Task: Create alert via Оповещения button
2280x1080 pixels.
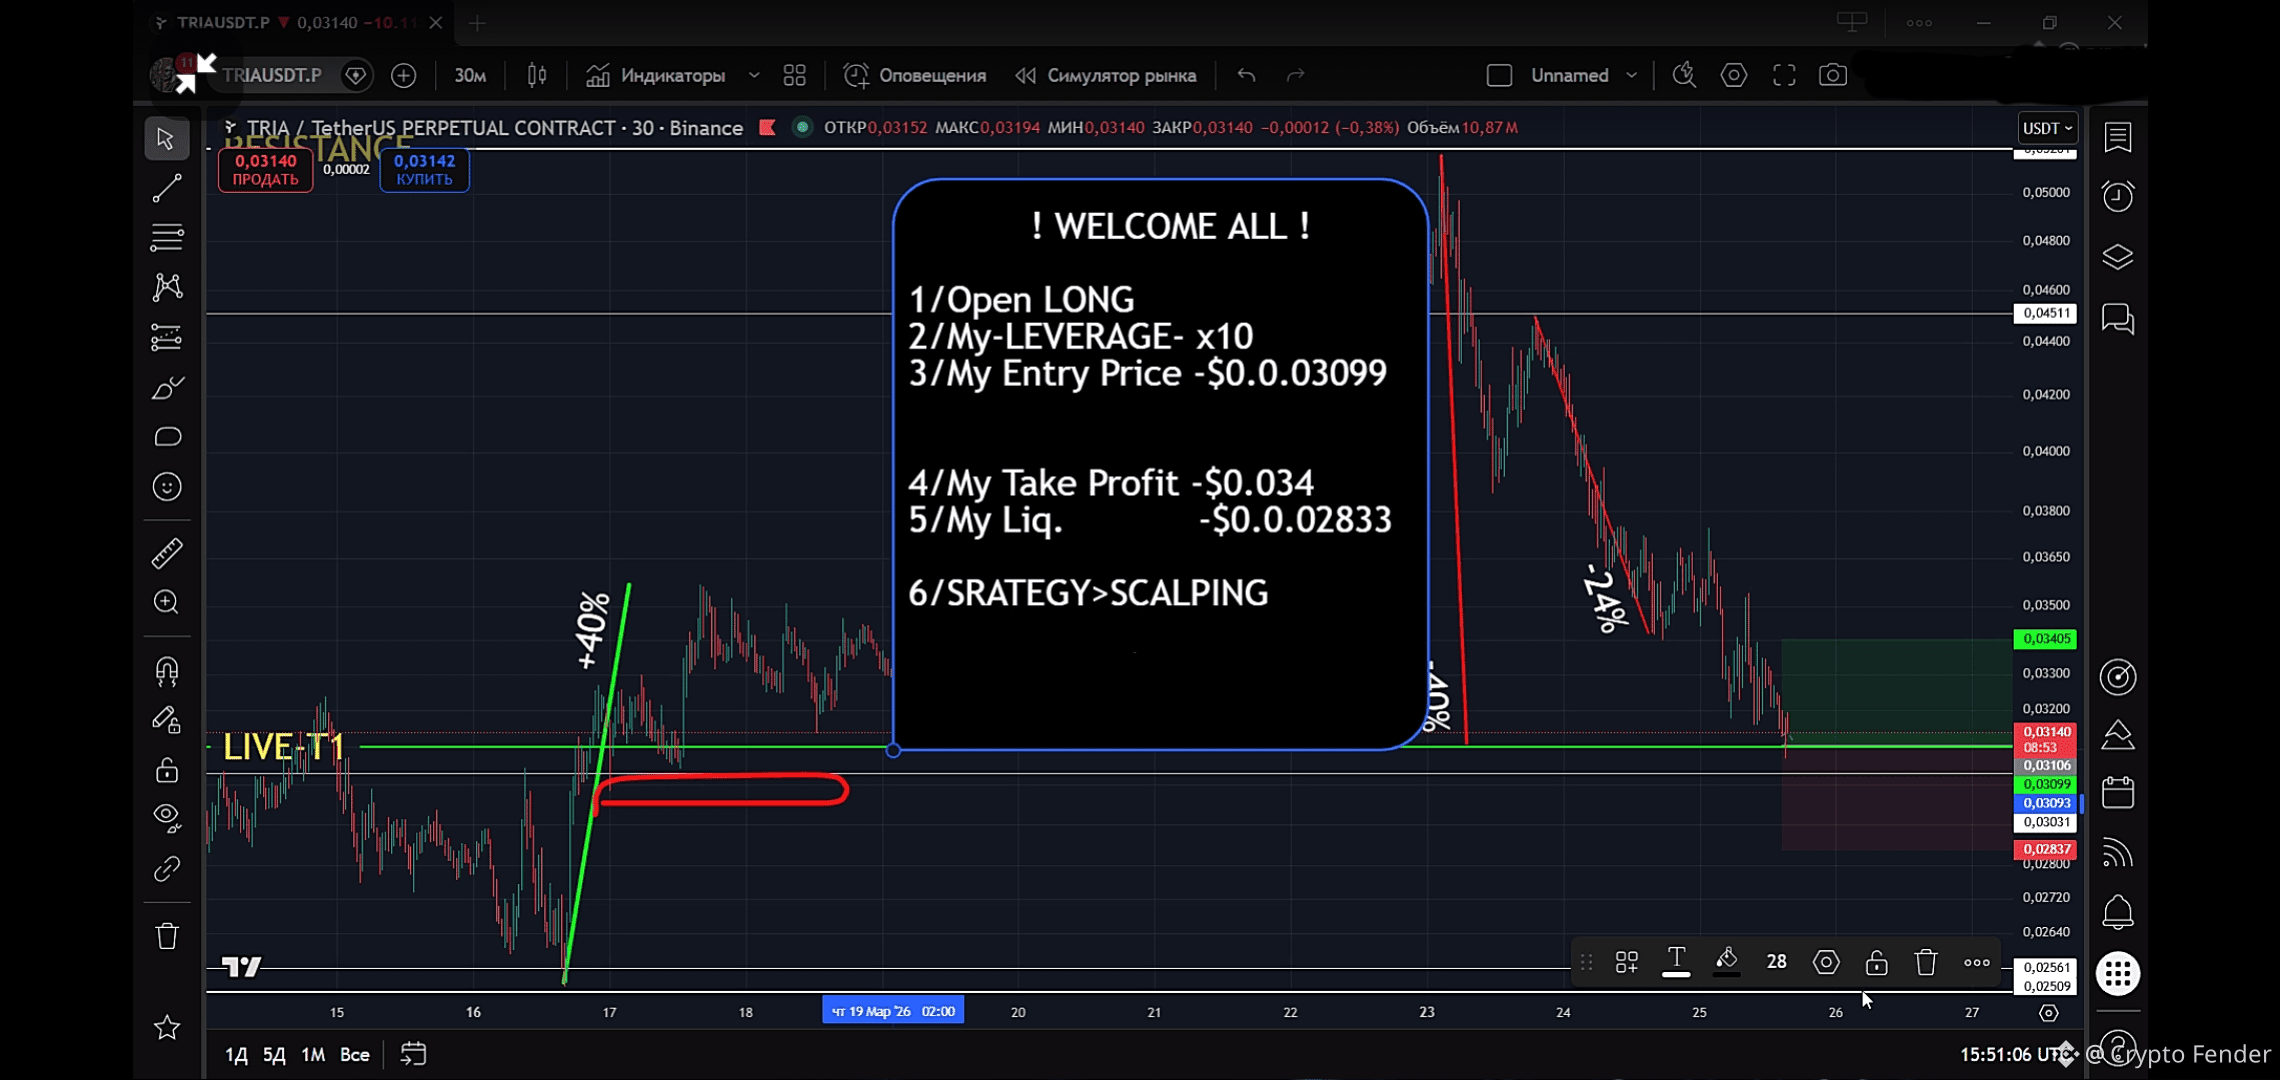Action: (x=915, y=75)
